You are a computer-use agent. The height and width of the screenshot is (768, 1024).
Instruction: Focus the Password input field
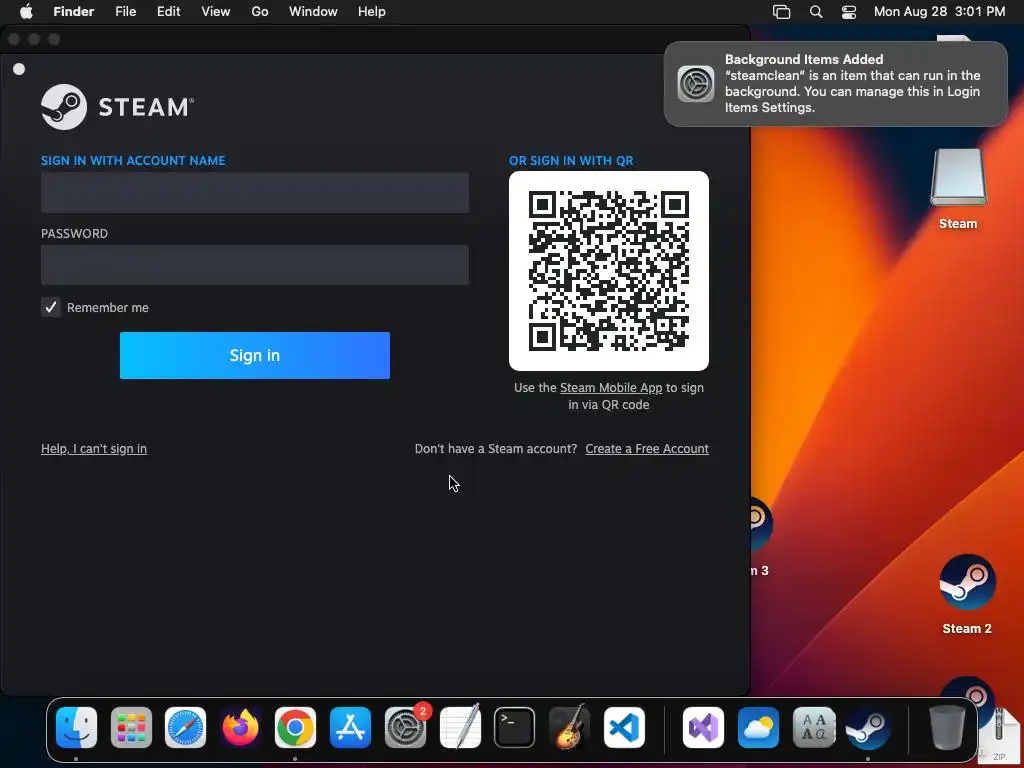point(255,265)
